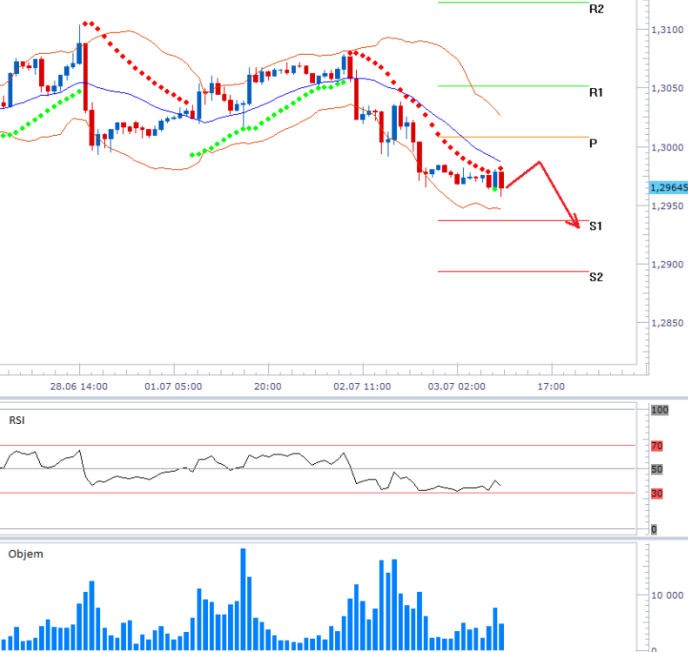Click the 1,3050 price axis label
Image resolution: width=688 pixels, height=652 pixels.
pos(667,89)
